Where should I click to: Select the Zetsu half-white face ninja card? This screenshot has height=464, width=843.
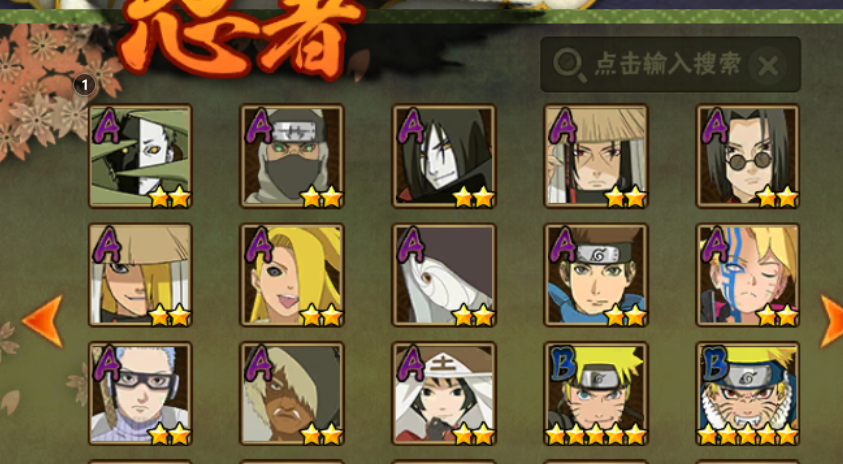pyautogui.click(x=140, y=156)
